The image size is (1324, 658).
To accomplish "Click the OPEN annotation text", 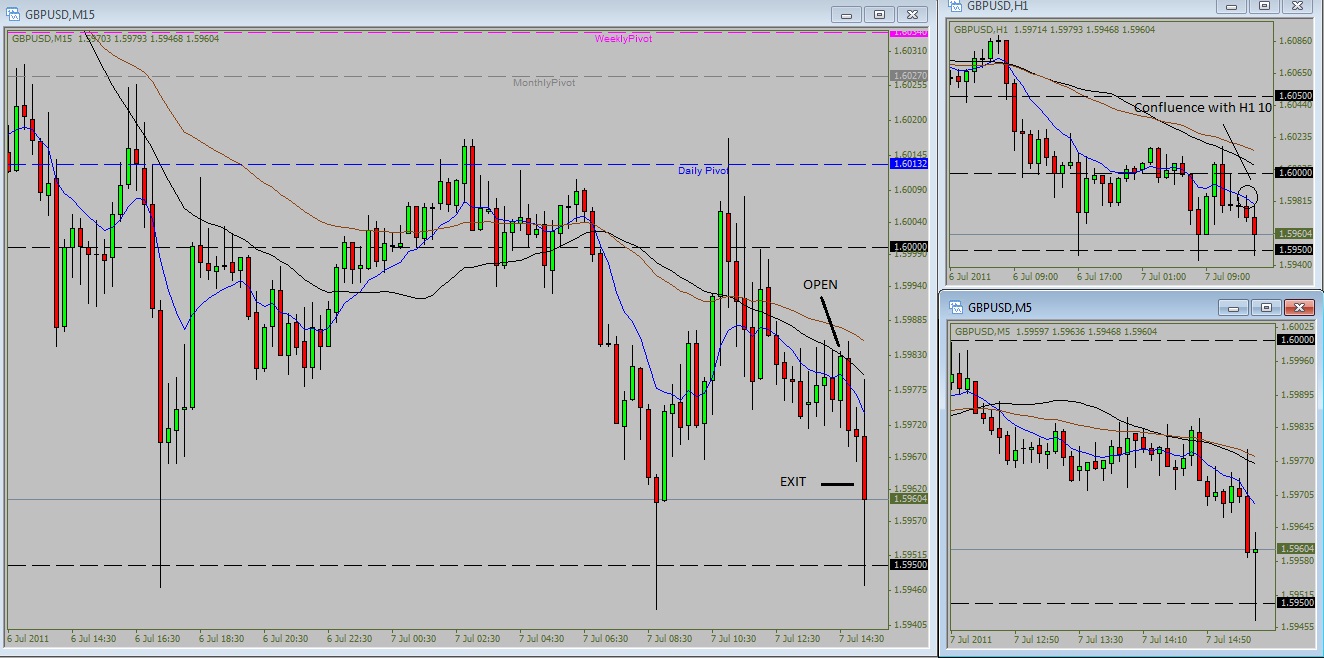I will [820, 285].
